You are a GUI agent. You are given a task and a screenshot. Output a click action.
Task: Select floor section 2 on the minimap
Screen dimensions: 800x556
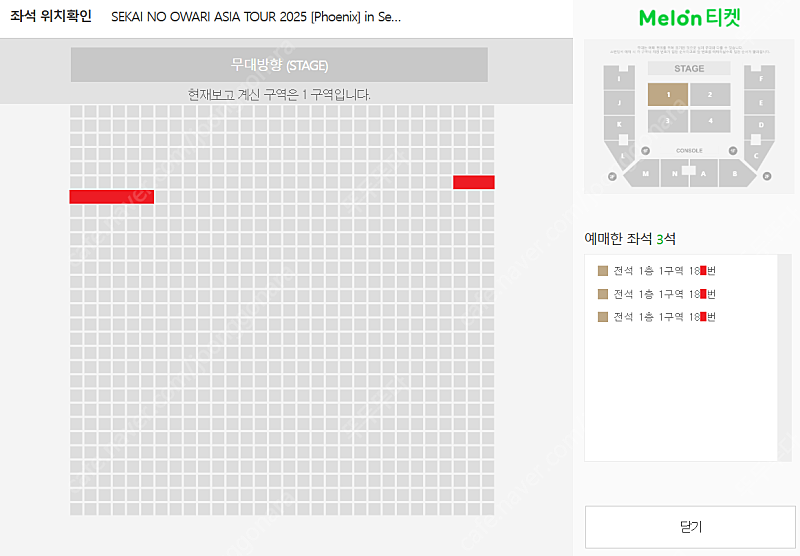[710, 94]
